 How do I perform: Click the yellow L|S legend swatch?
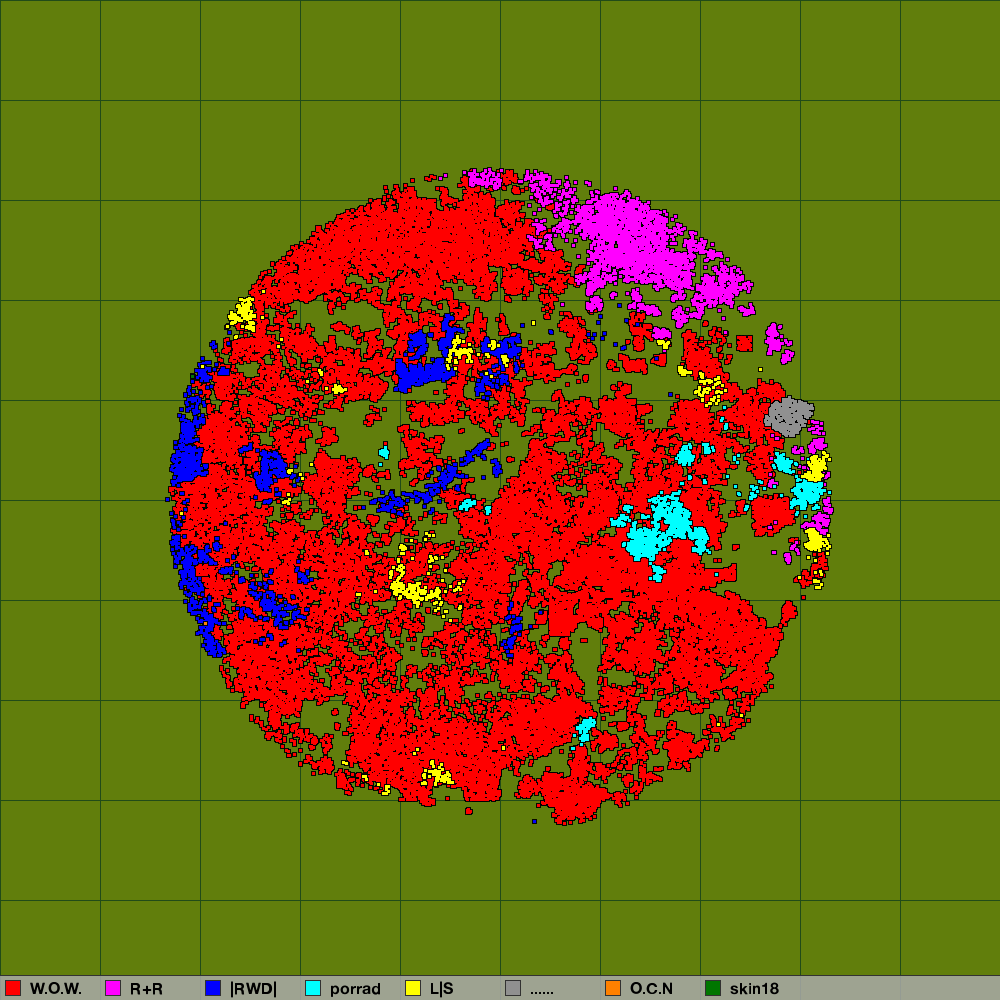413,988
